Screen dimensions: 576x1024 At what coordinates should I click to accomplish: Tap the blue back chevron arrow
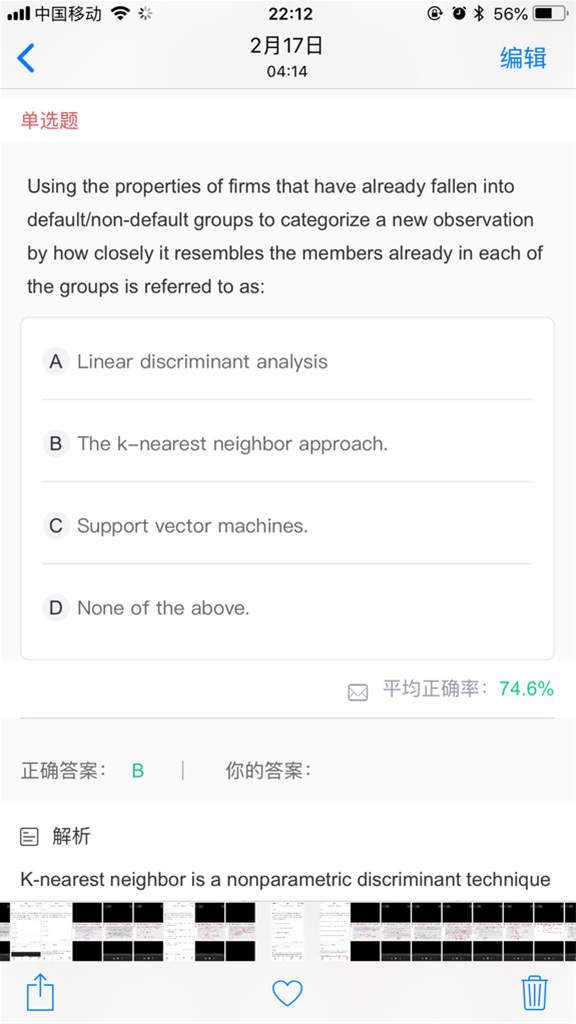pos(25,58)
